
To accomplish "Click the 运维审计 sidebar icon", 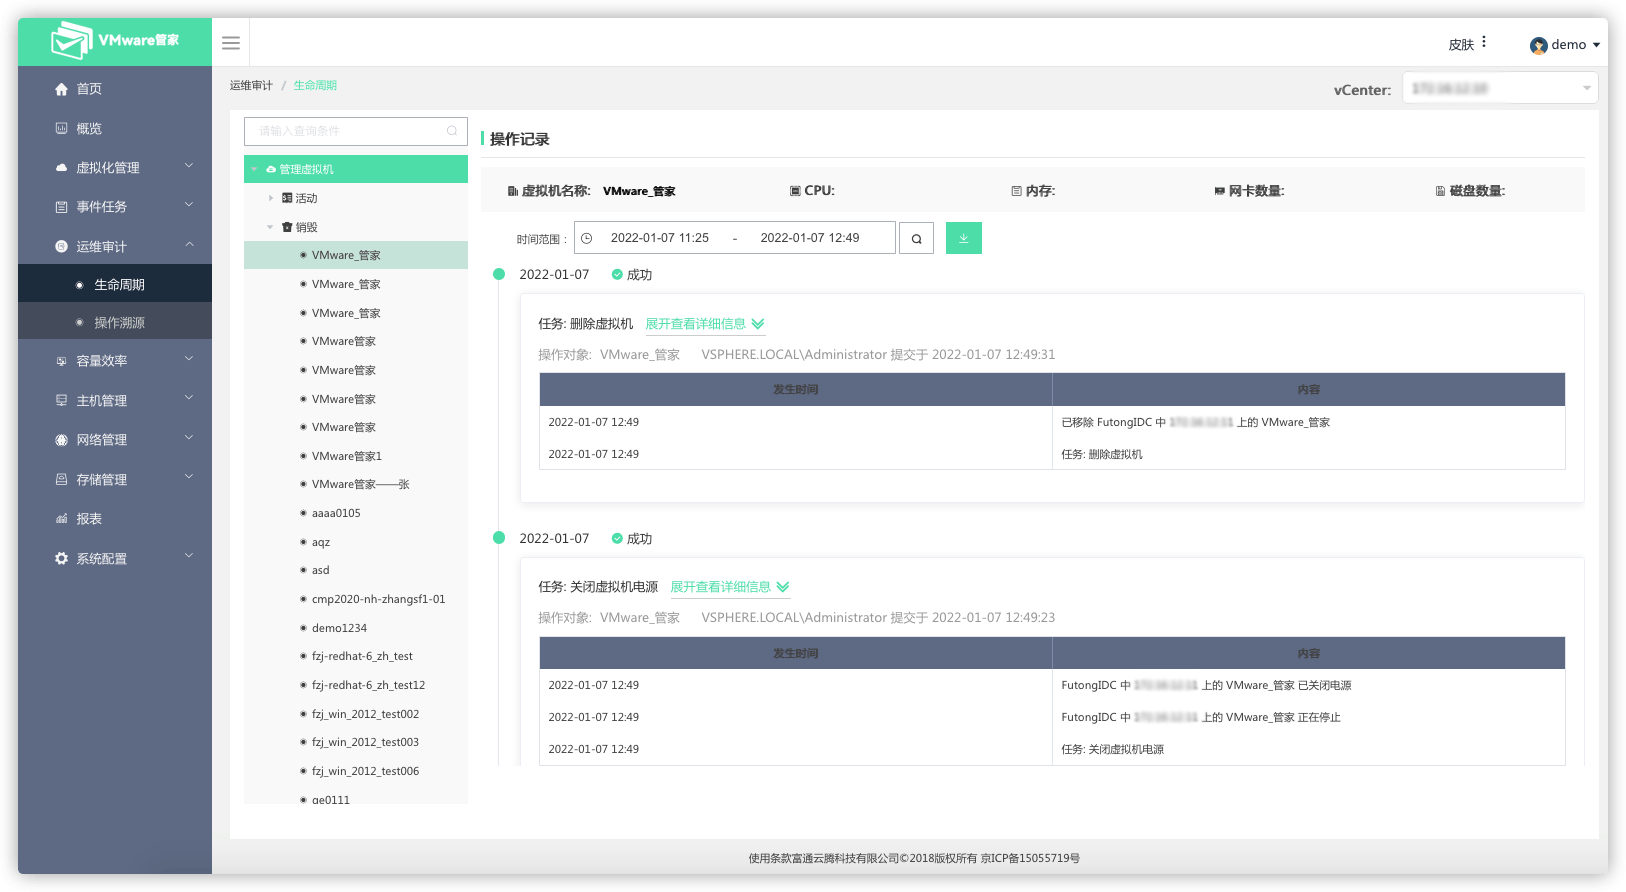I will tap(61, 247).
